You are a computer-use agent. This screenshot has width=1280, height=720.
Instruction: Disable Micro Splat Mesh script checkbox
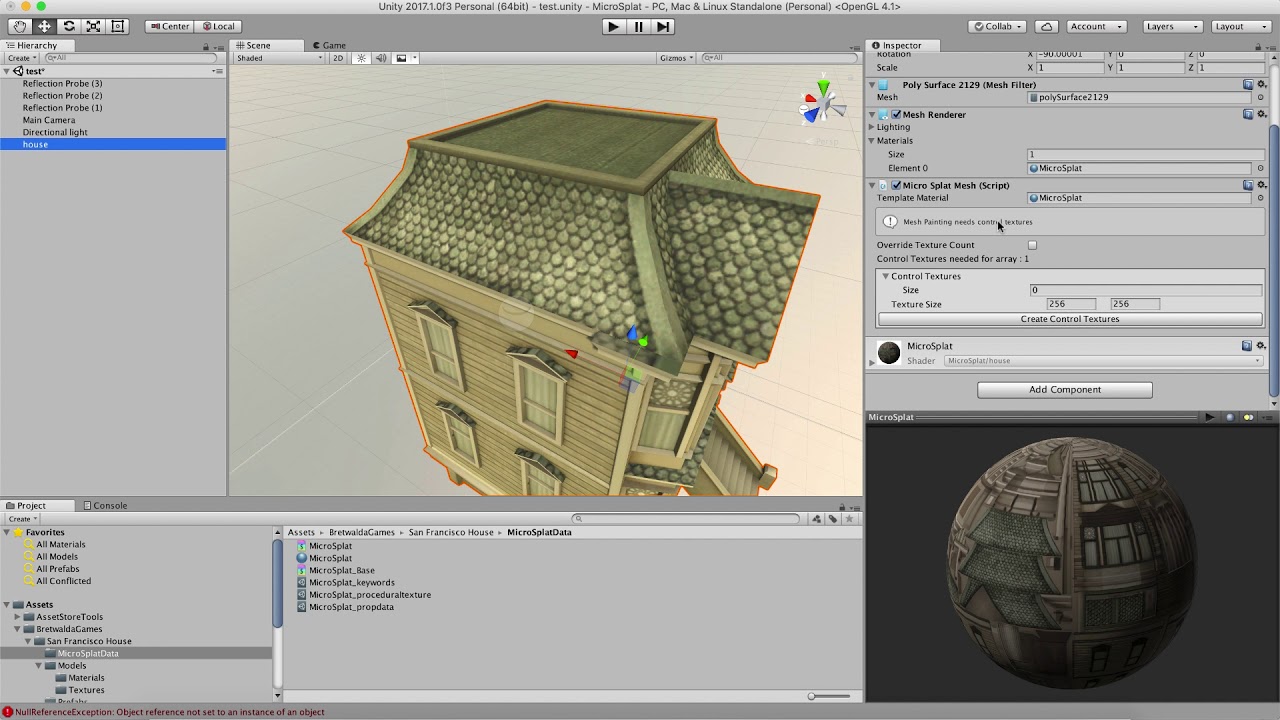point(896,185)
